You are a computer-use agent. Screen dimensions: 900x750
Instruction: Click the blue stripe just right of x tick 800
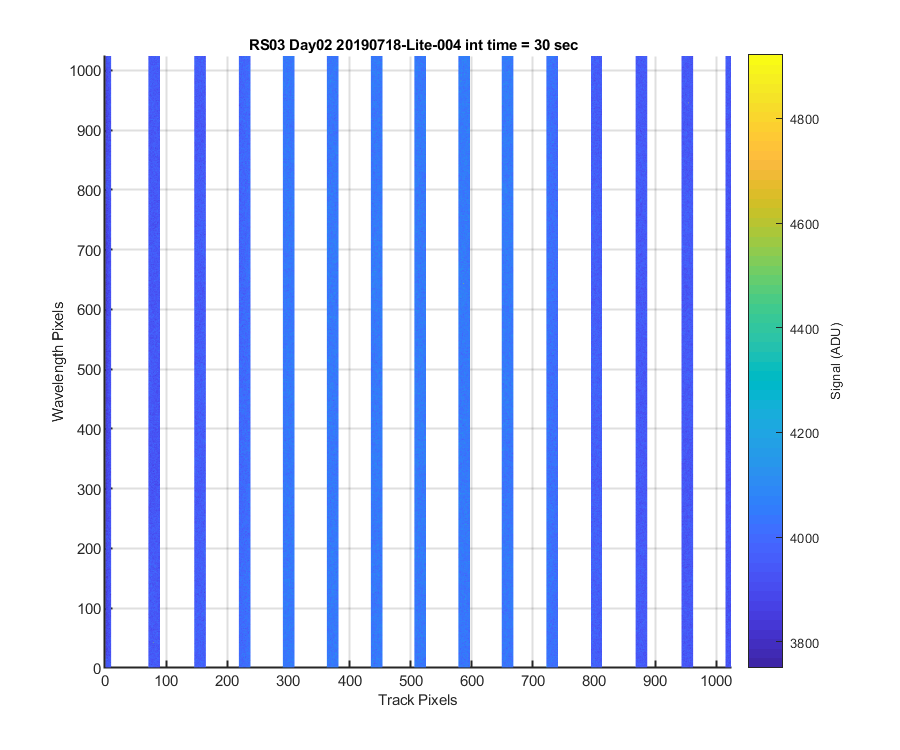click(596, 362)
